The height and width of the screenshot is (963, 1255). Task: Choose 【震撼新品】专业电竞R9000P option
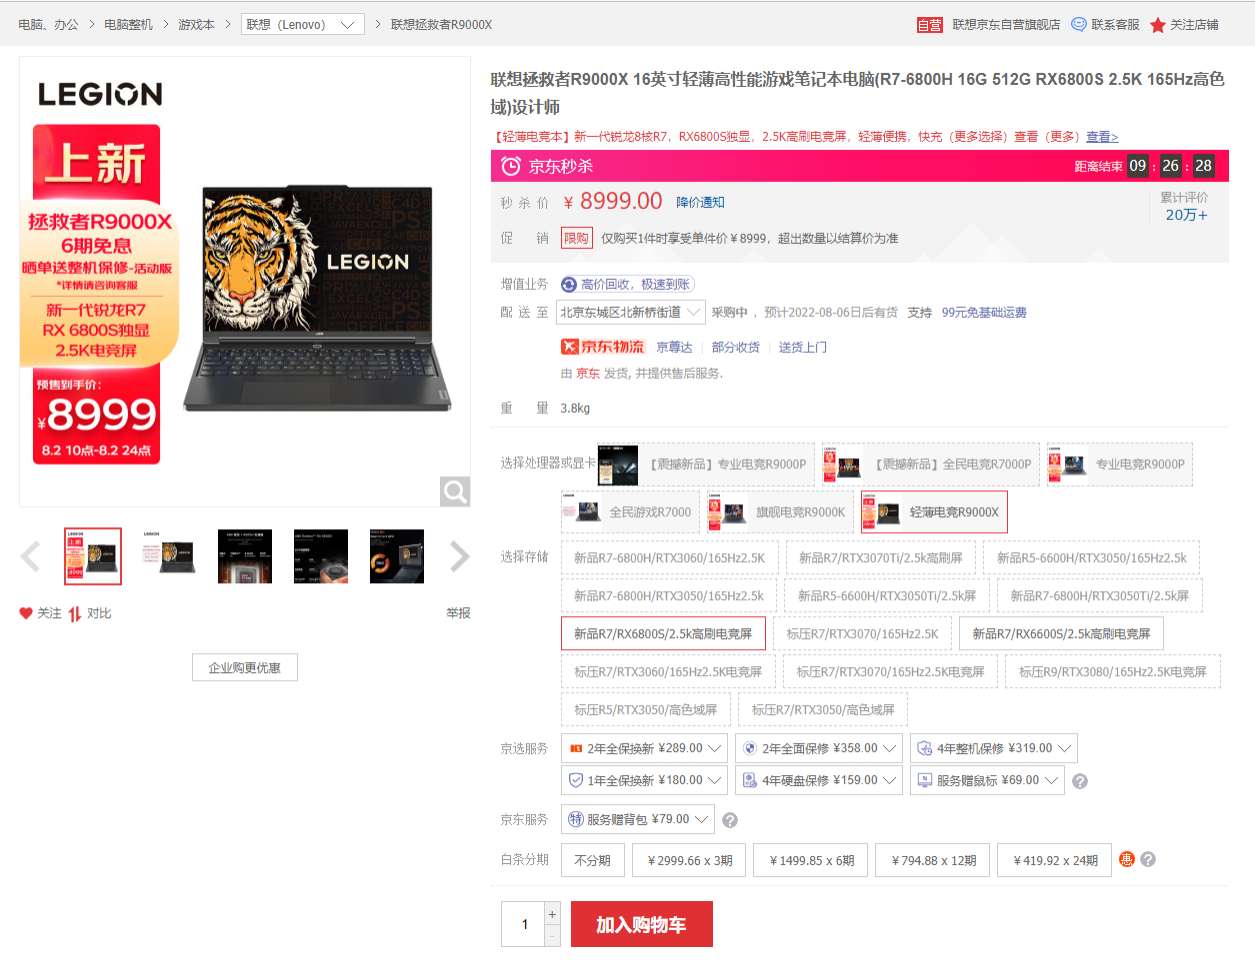704,464
